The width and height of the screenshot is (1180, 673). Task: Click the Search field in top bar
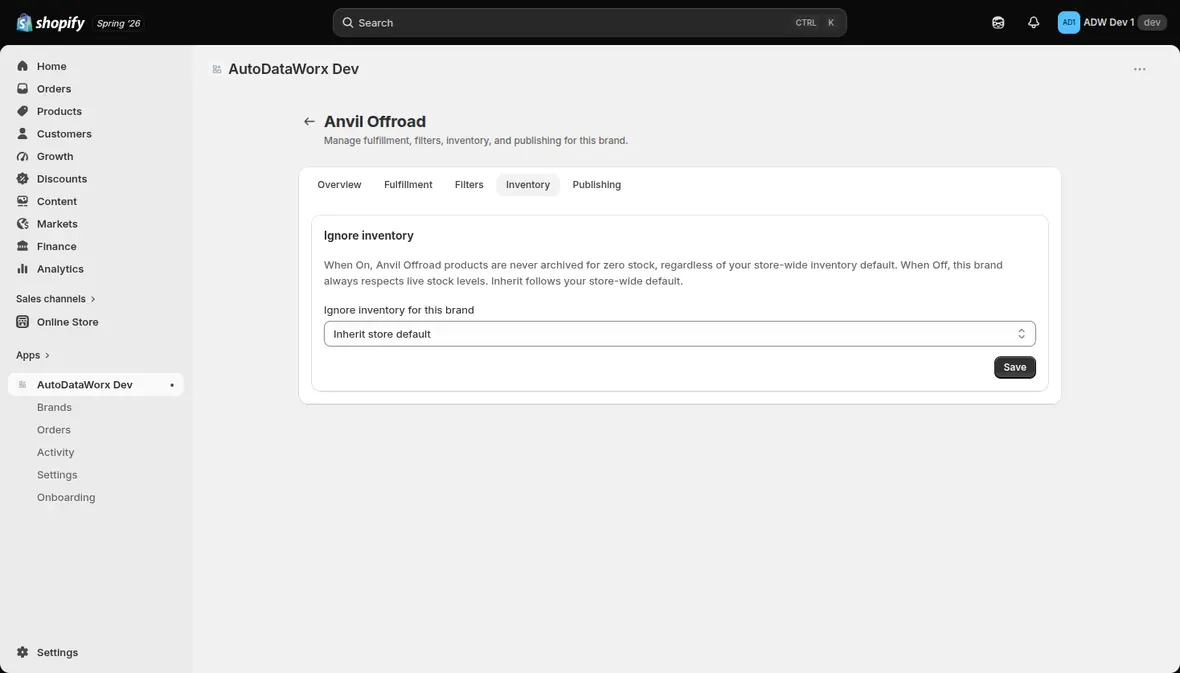coord(589,23)
